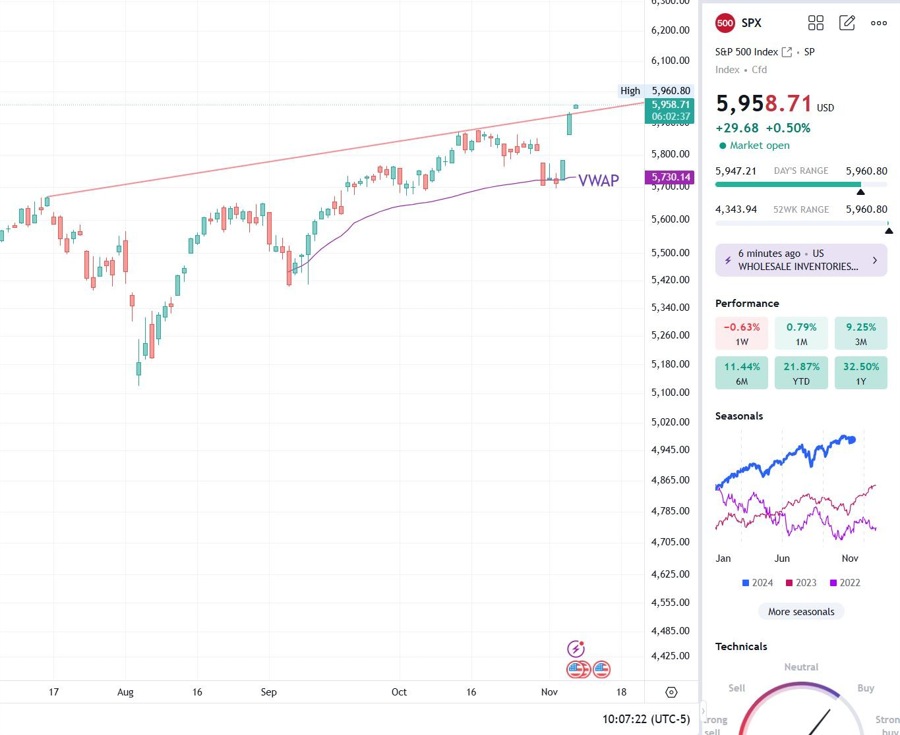The height and width of the screenshot is (735, 900).
Task: Click the Market open status link
Action: tap(757, 145)
